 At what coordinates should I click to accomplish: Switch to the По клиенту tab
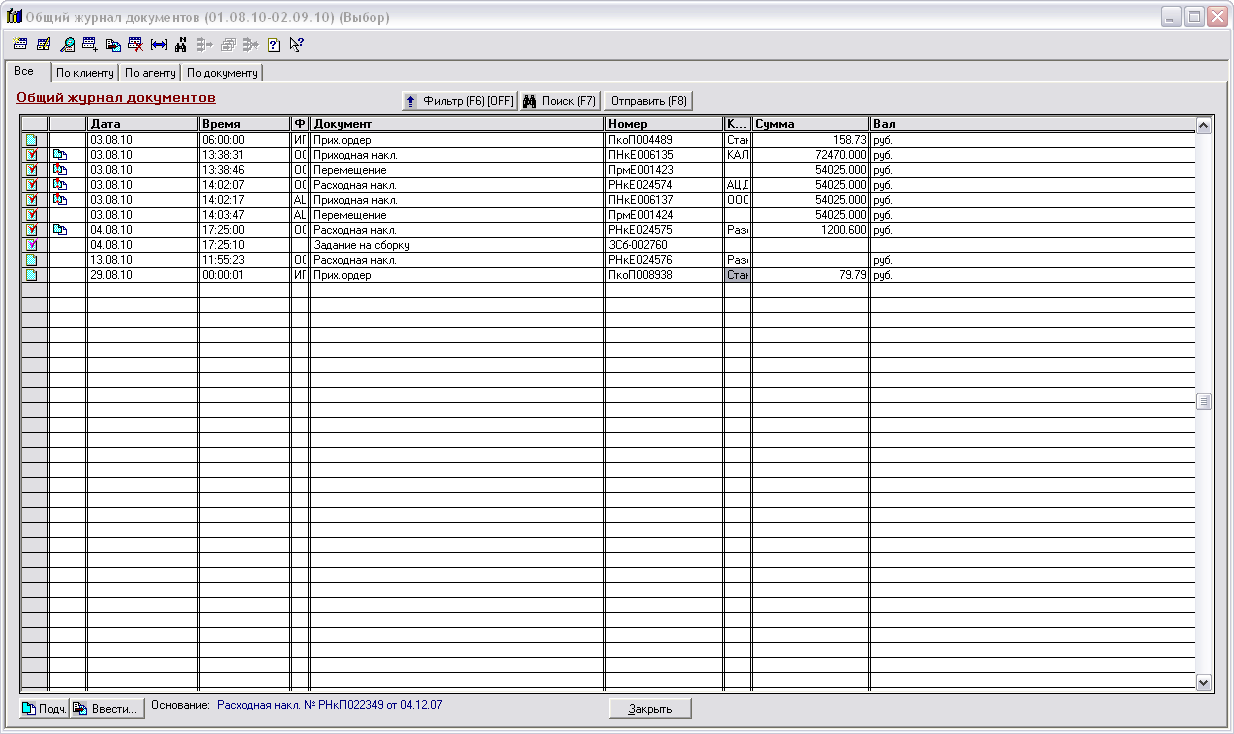[84, 73]
